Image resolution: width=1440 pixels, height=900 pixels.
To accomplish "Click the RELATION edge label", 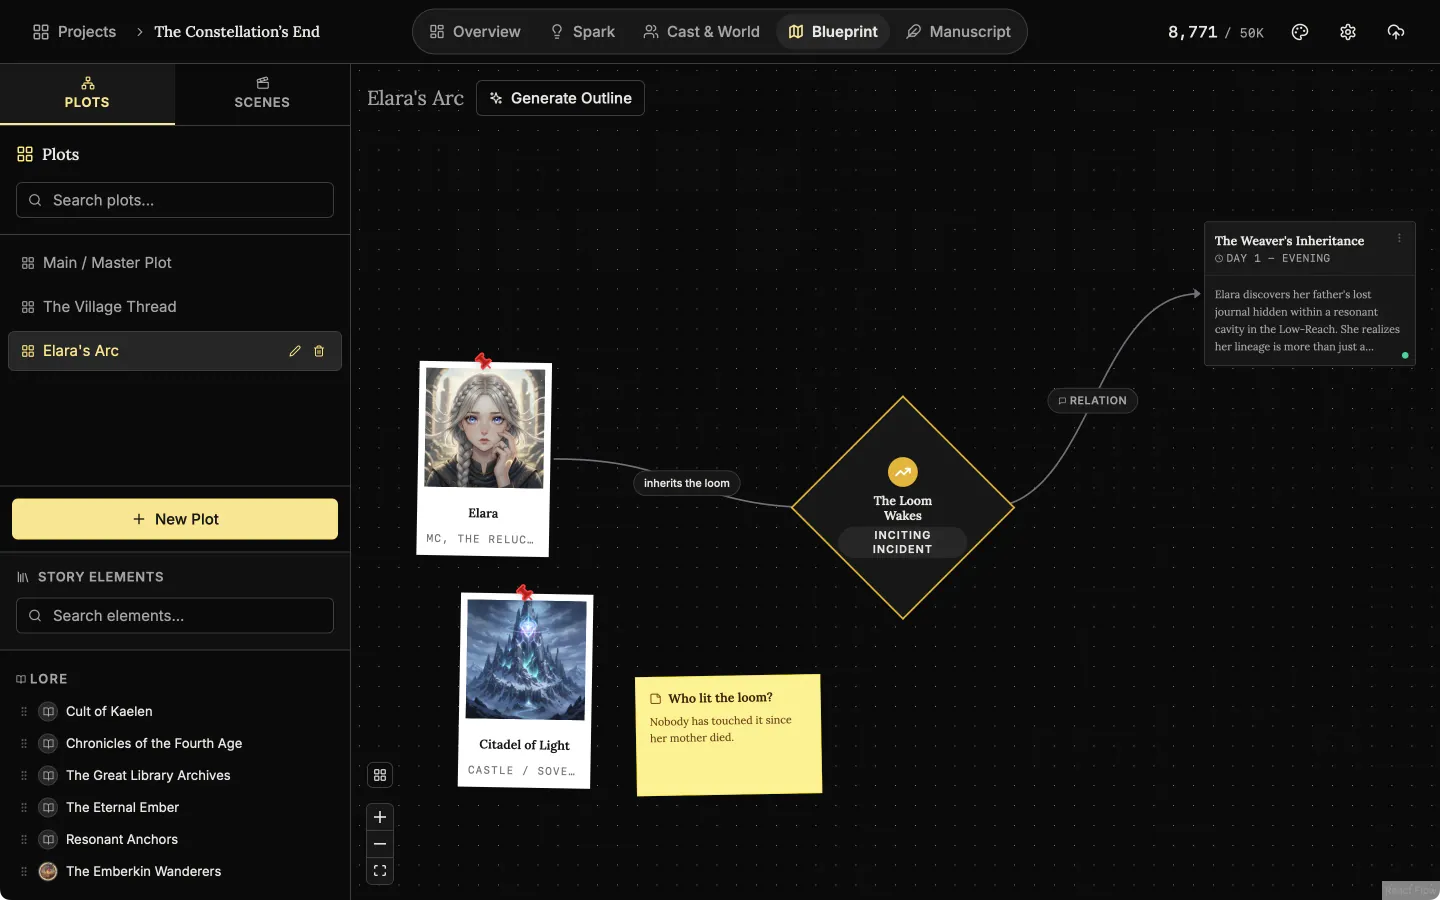I will click(1092, 400).
